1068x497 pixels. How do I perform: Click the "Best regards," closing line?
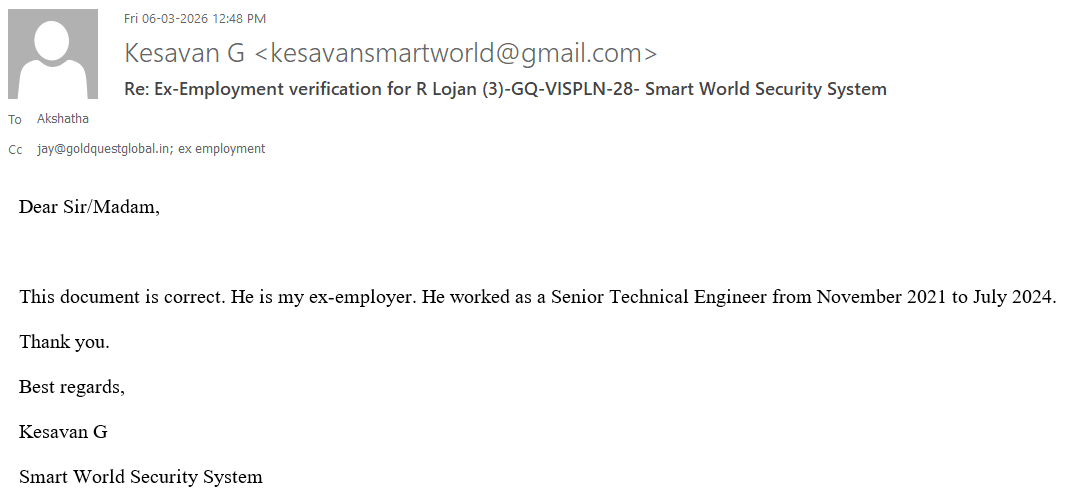click(72, 387)
